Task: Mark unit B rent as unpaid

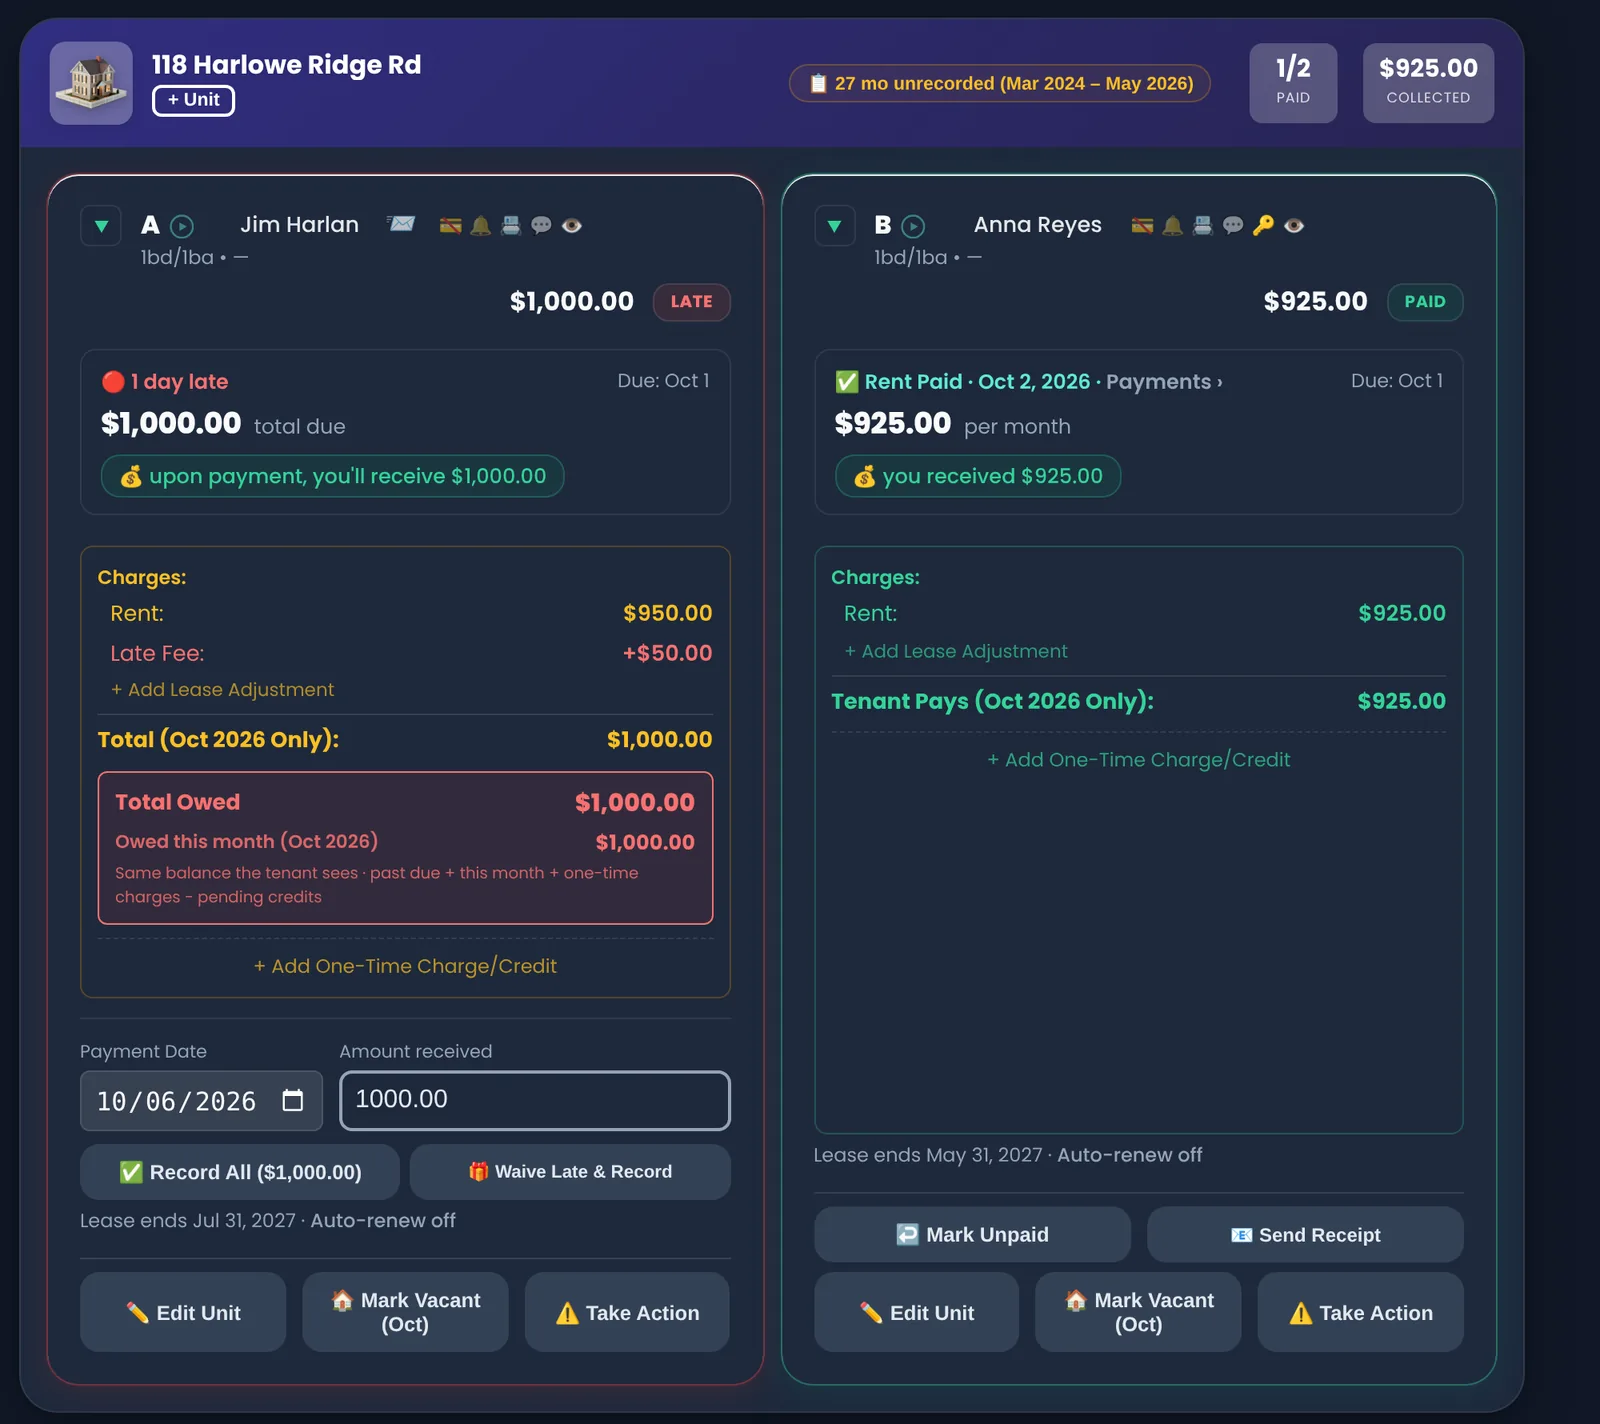Action: [972, 1234]
